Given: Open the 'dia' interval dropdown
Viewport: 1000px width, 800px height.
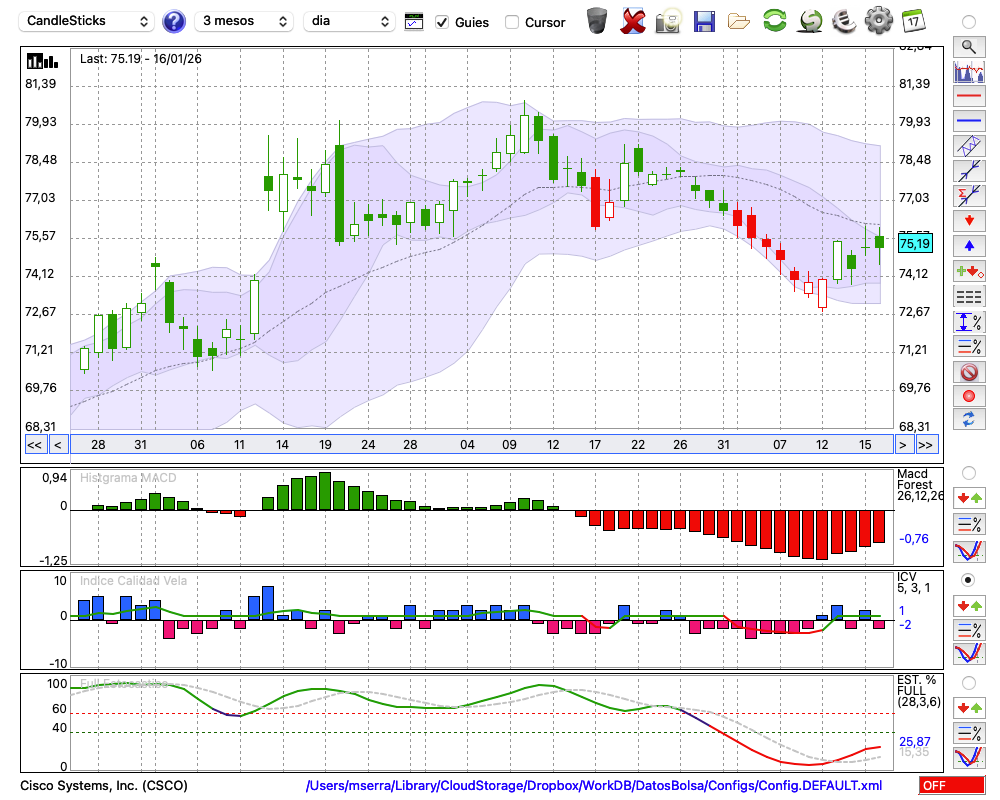Looking at the screenshot, I should click(349, 21).
